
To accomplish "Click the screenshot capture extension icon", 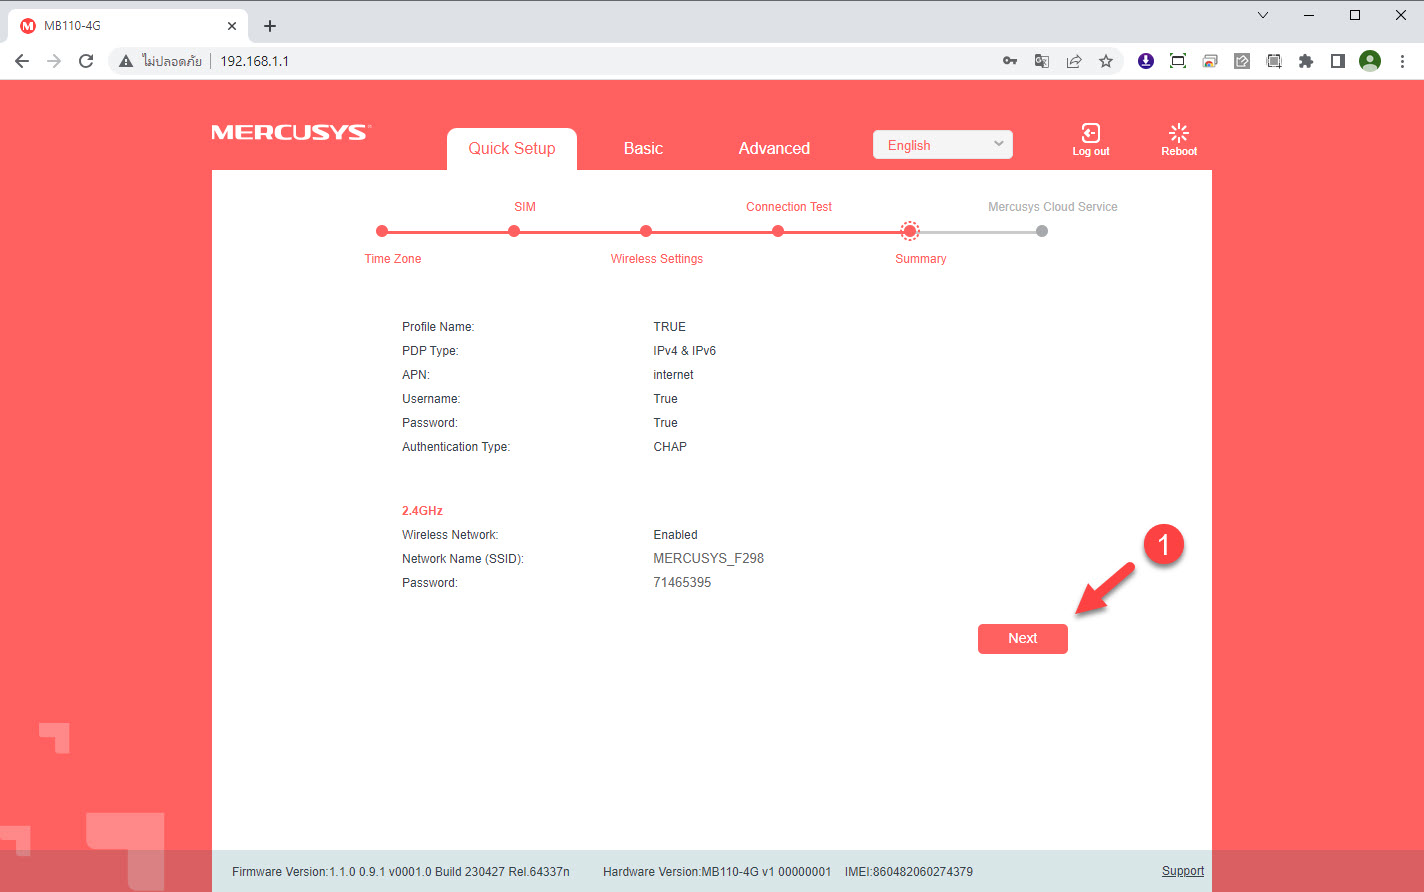I will (1178, 61).
